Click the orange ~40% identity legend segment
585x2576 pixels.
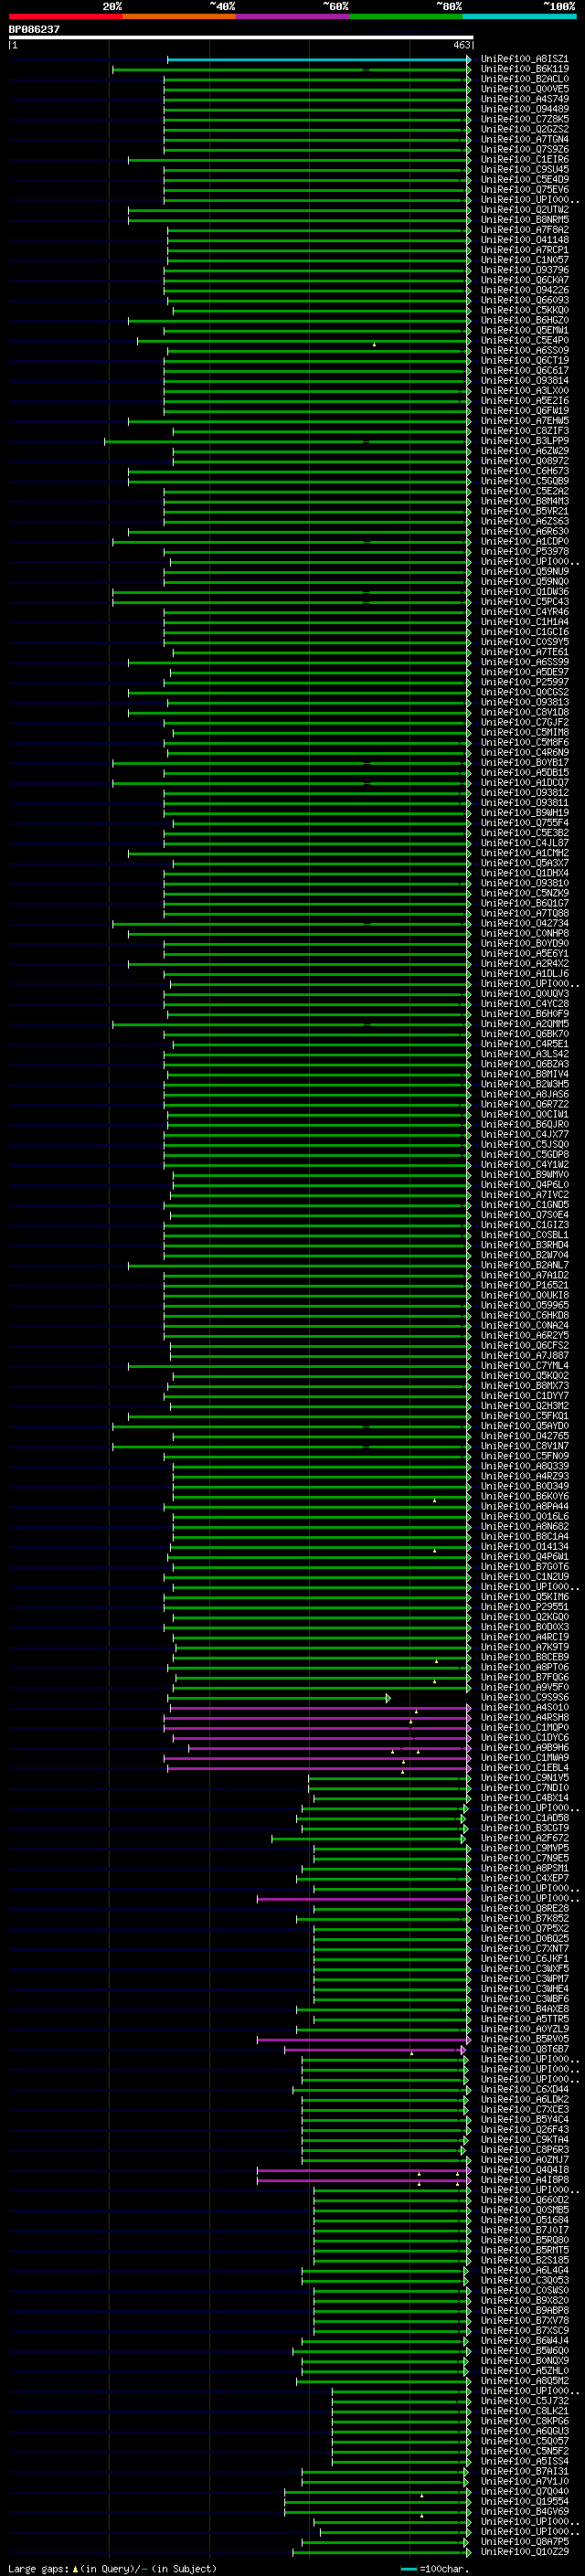pyautogui.click(x=179, y=16)
